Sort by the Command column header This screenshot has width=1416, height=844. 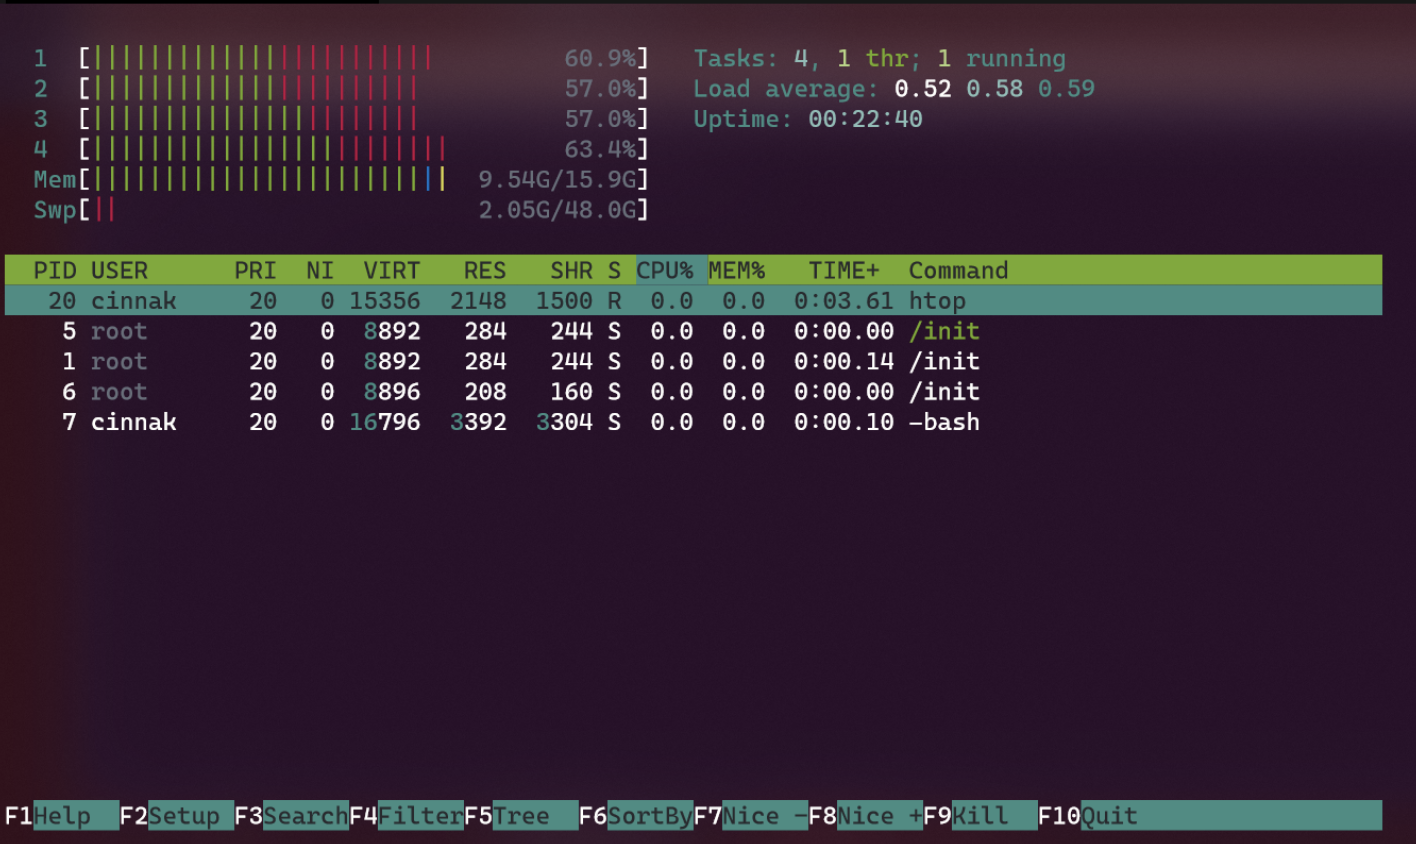pos(958,270)
